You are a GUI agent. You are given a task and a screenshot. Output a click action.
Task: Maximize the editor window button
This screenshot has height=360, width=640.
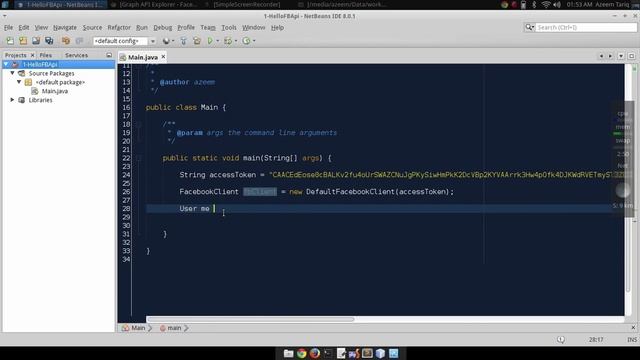[x=631, y=56]
